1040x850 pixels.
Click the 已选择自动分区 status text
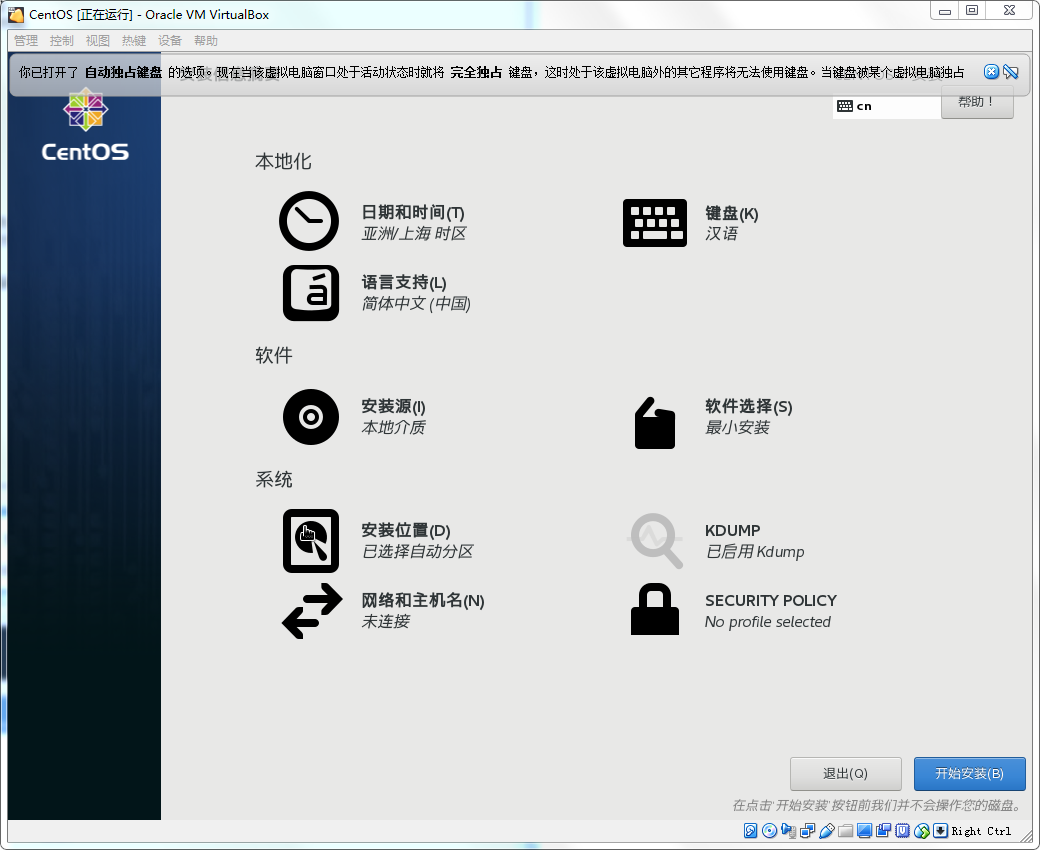[417, 552]
